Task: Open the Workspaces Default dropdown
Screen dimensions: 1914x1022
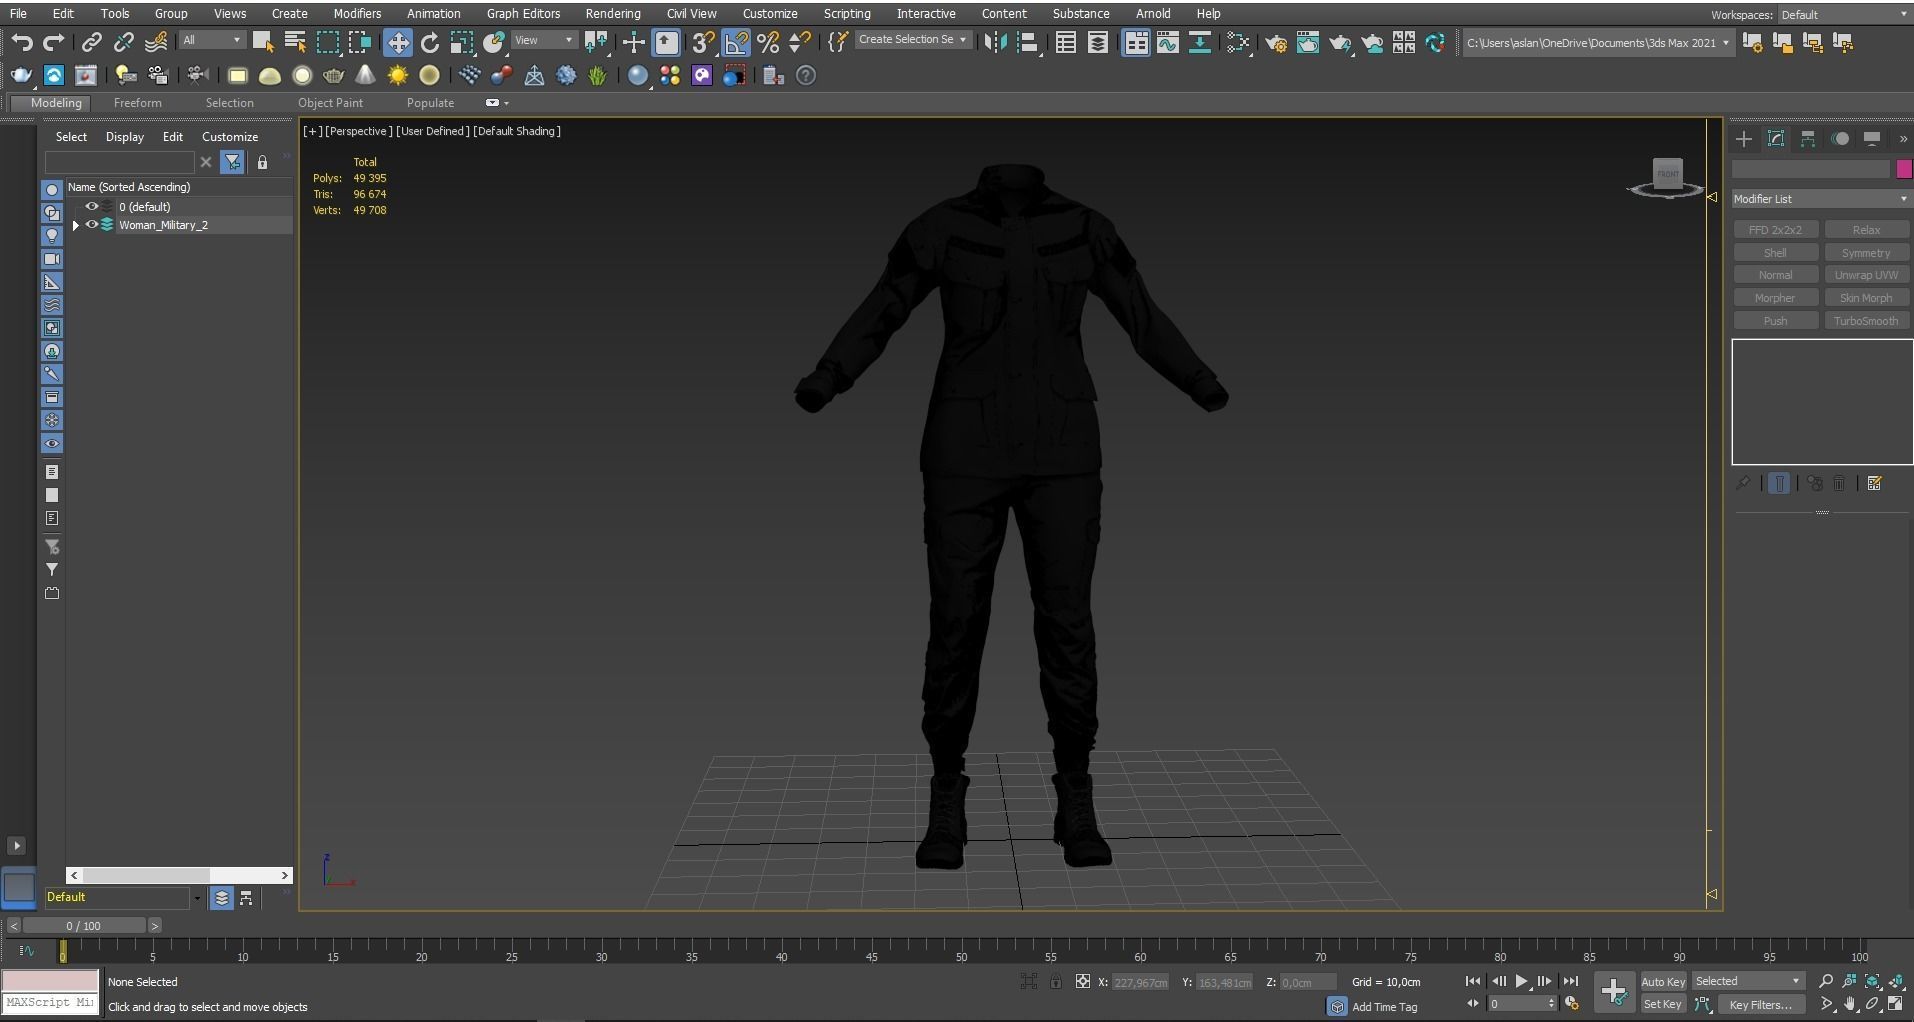Action: click(1843, 14)
